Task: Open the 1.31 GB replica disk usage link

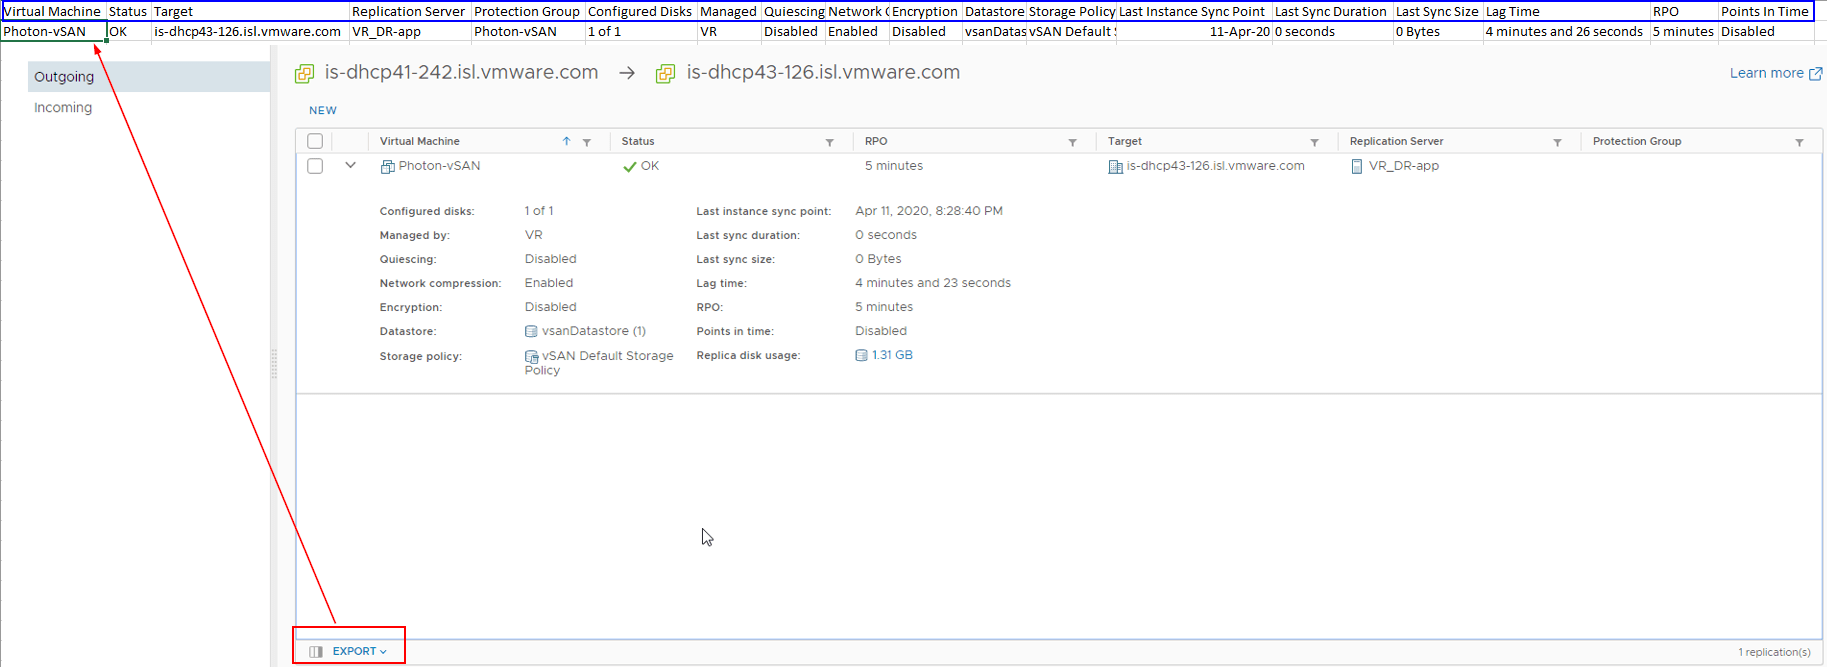Action: (x=891, y=355)
